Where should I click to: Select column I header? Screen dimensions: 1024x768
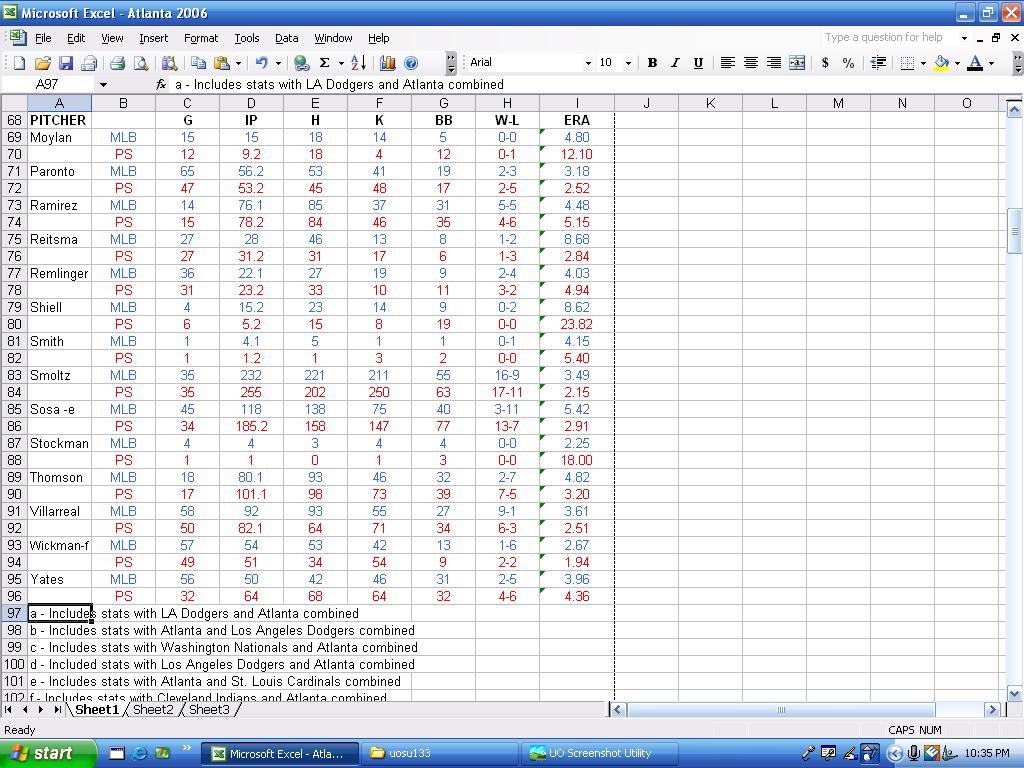point(577,103)
